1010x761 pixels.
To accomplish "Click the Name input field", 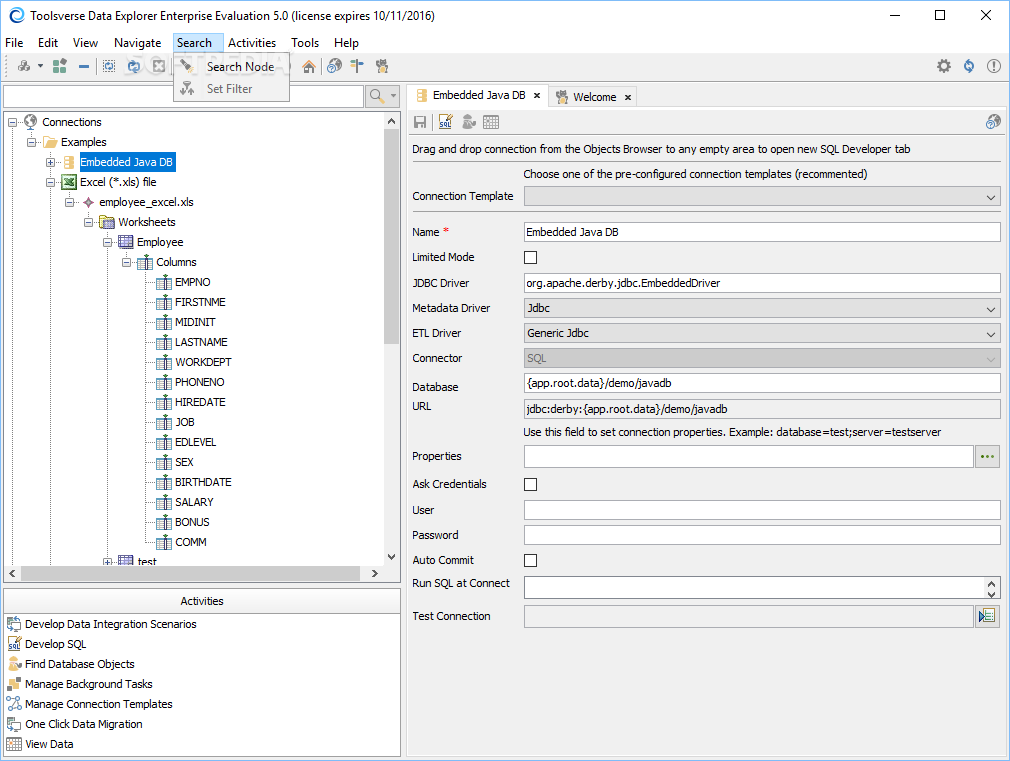I will (762, 232).
